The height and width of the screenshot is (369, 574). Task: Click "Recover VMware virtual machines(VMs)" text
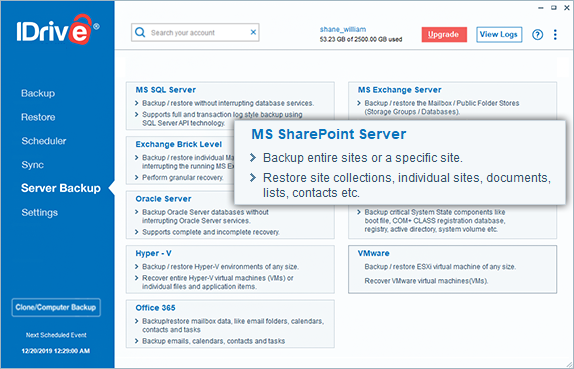coord(426,281)
